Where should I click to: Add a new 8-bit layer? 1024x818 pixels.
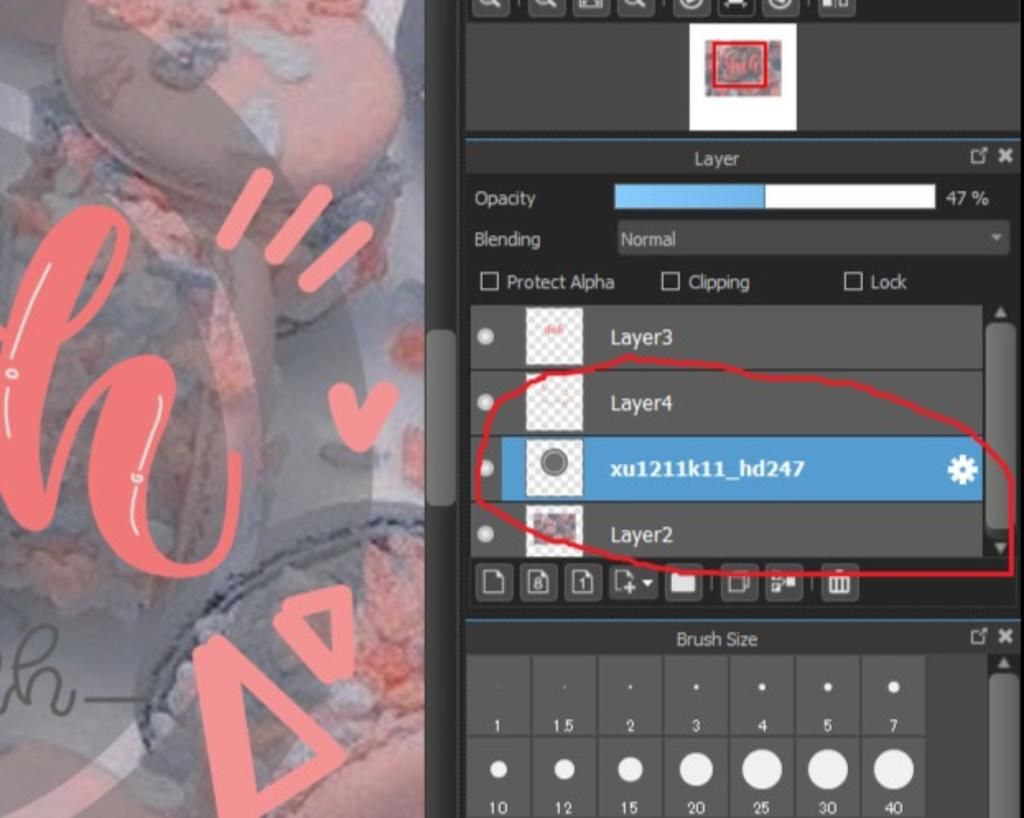(x=537, y=581)
